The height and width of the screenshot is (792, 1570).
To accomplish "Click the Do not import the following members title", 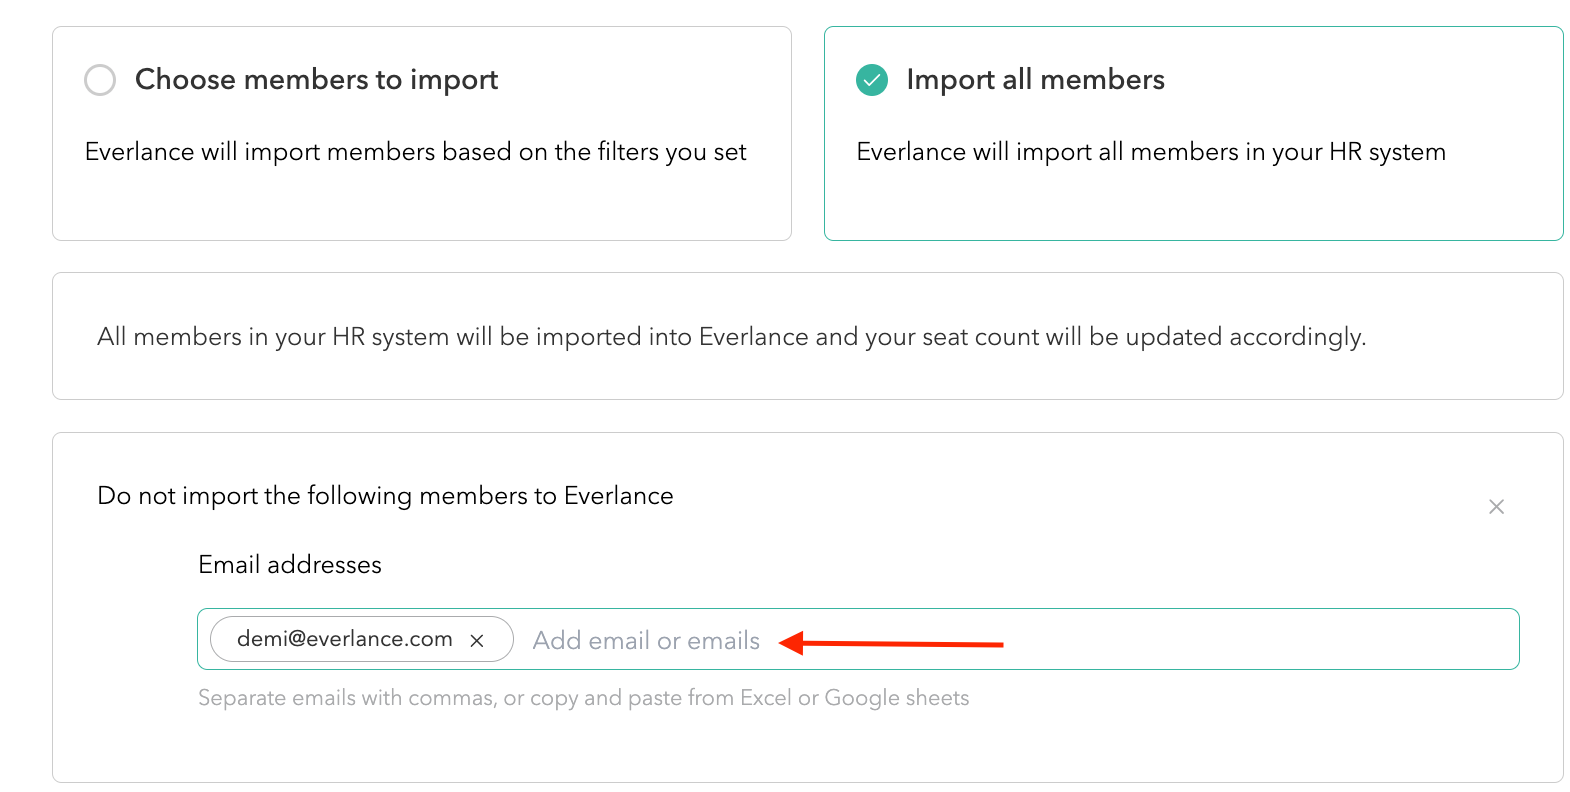I will pyautogui.click(x=385, y=496).
